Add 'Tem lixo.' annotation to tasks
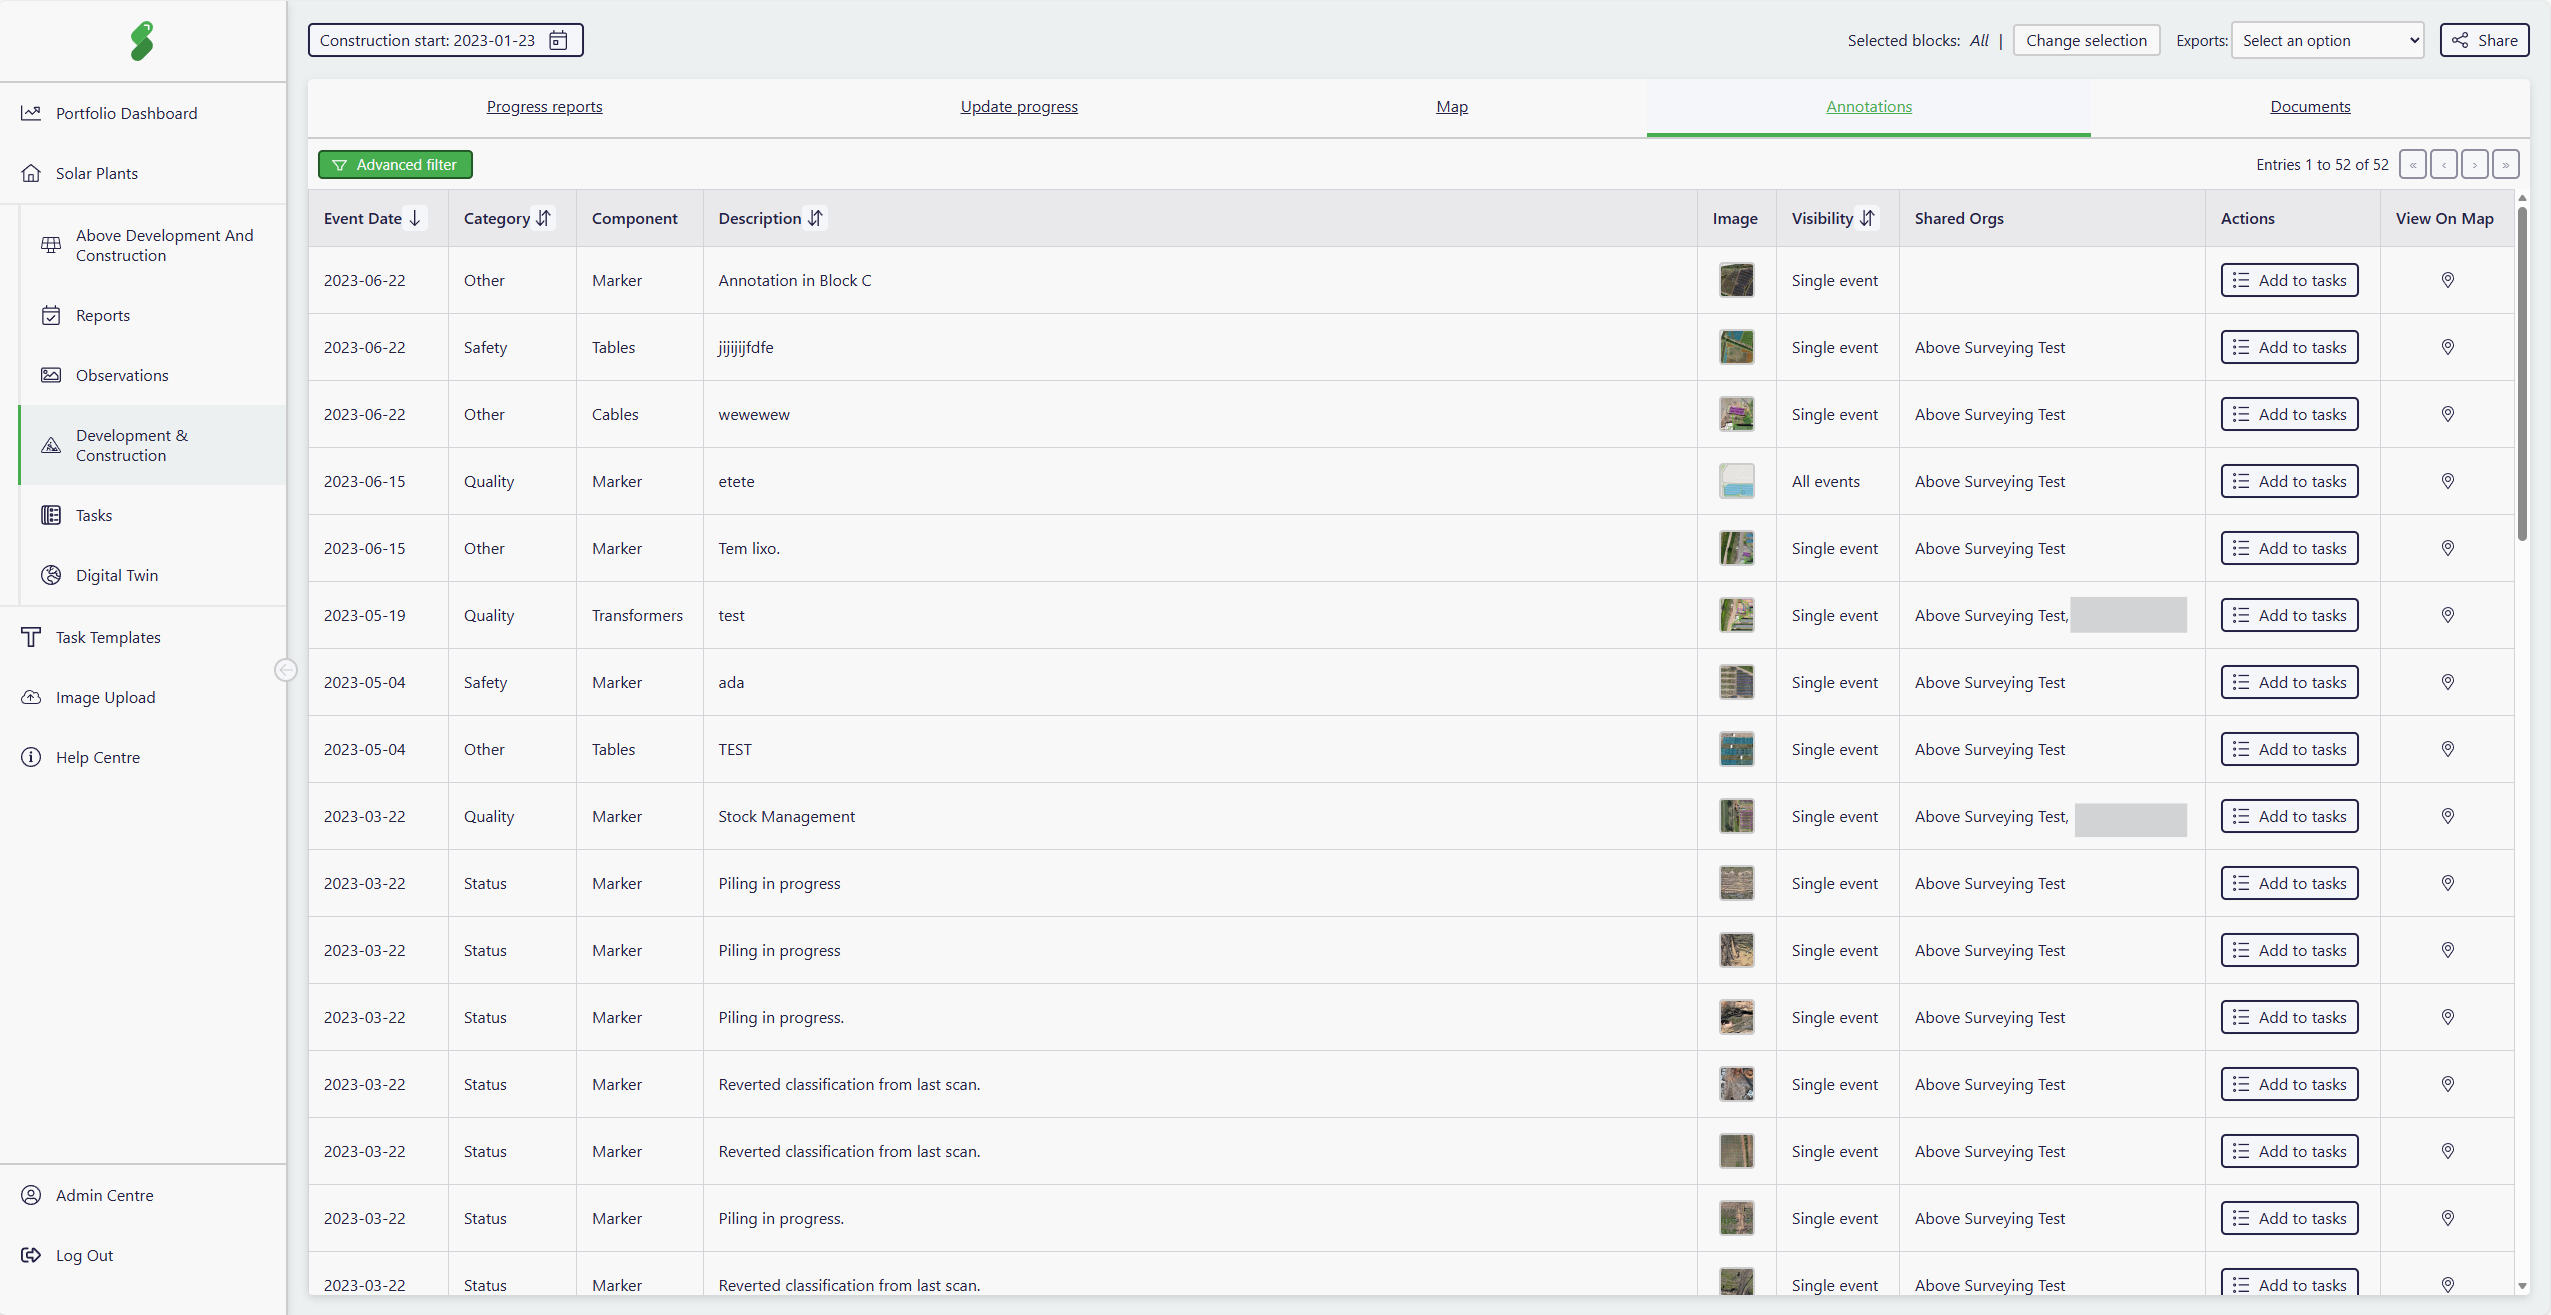This screenshot has width=2551, height=1315. 2289,548
